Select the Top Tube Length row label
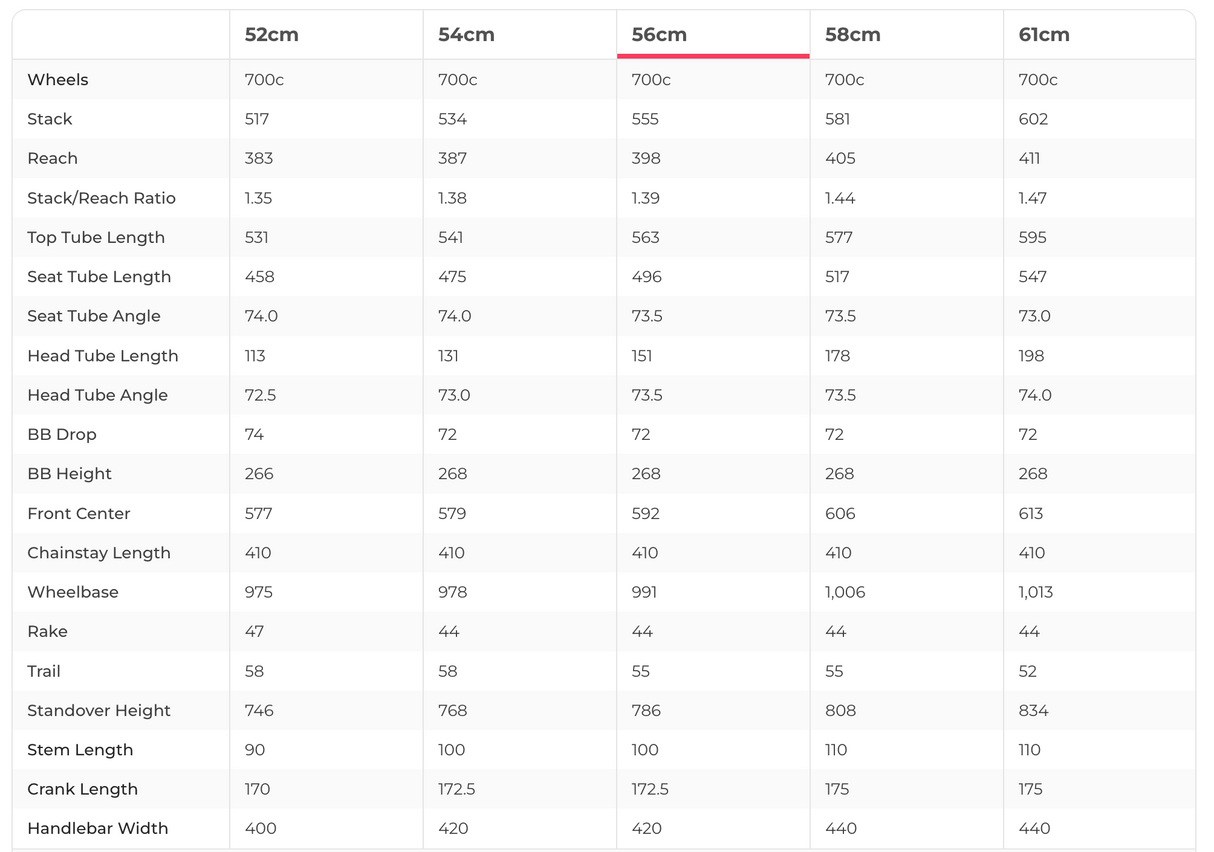The image size is (1214, 852). [96, 238]
